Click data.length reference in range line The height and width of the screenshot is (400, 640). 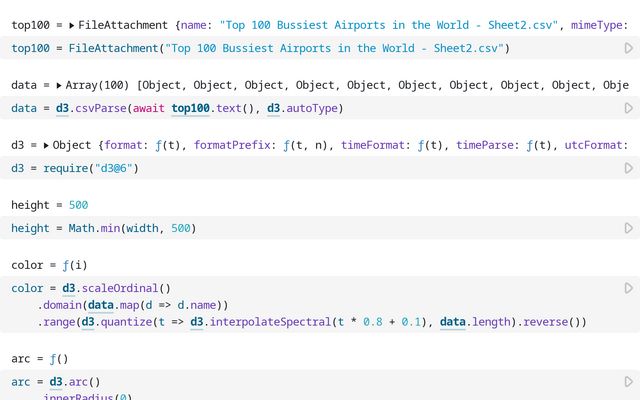[x=475, y=322]
